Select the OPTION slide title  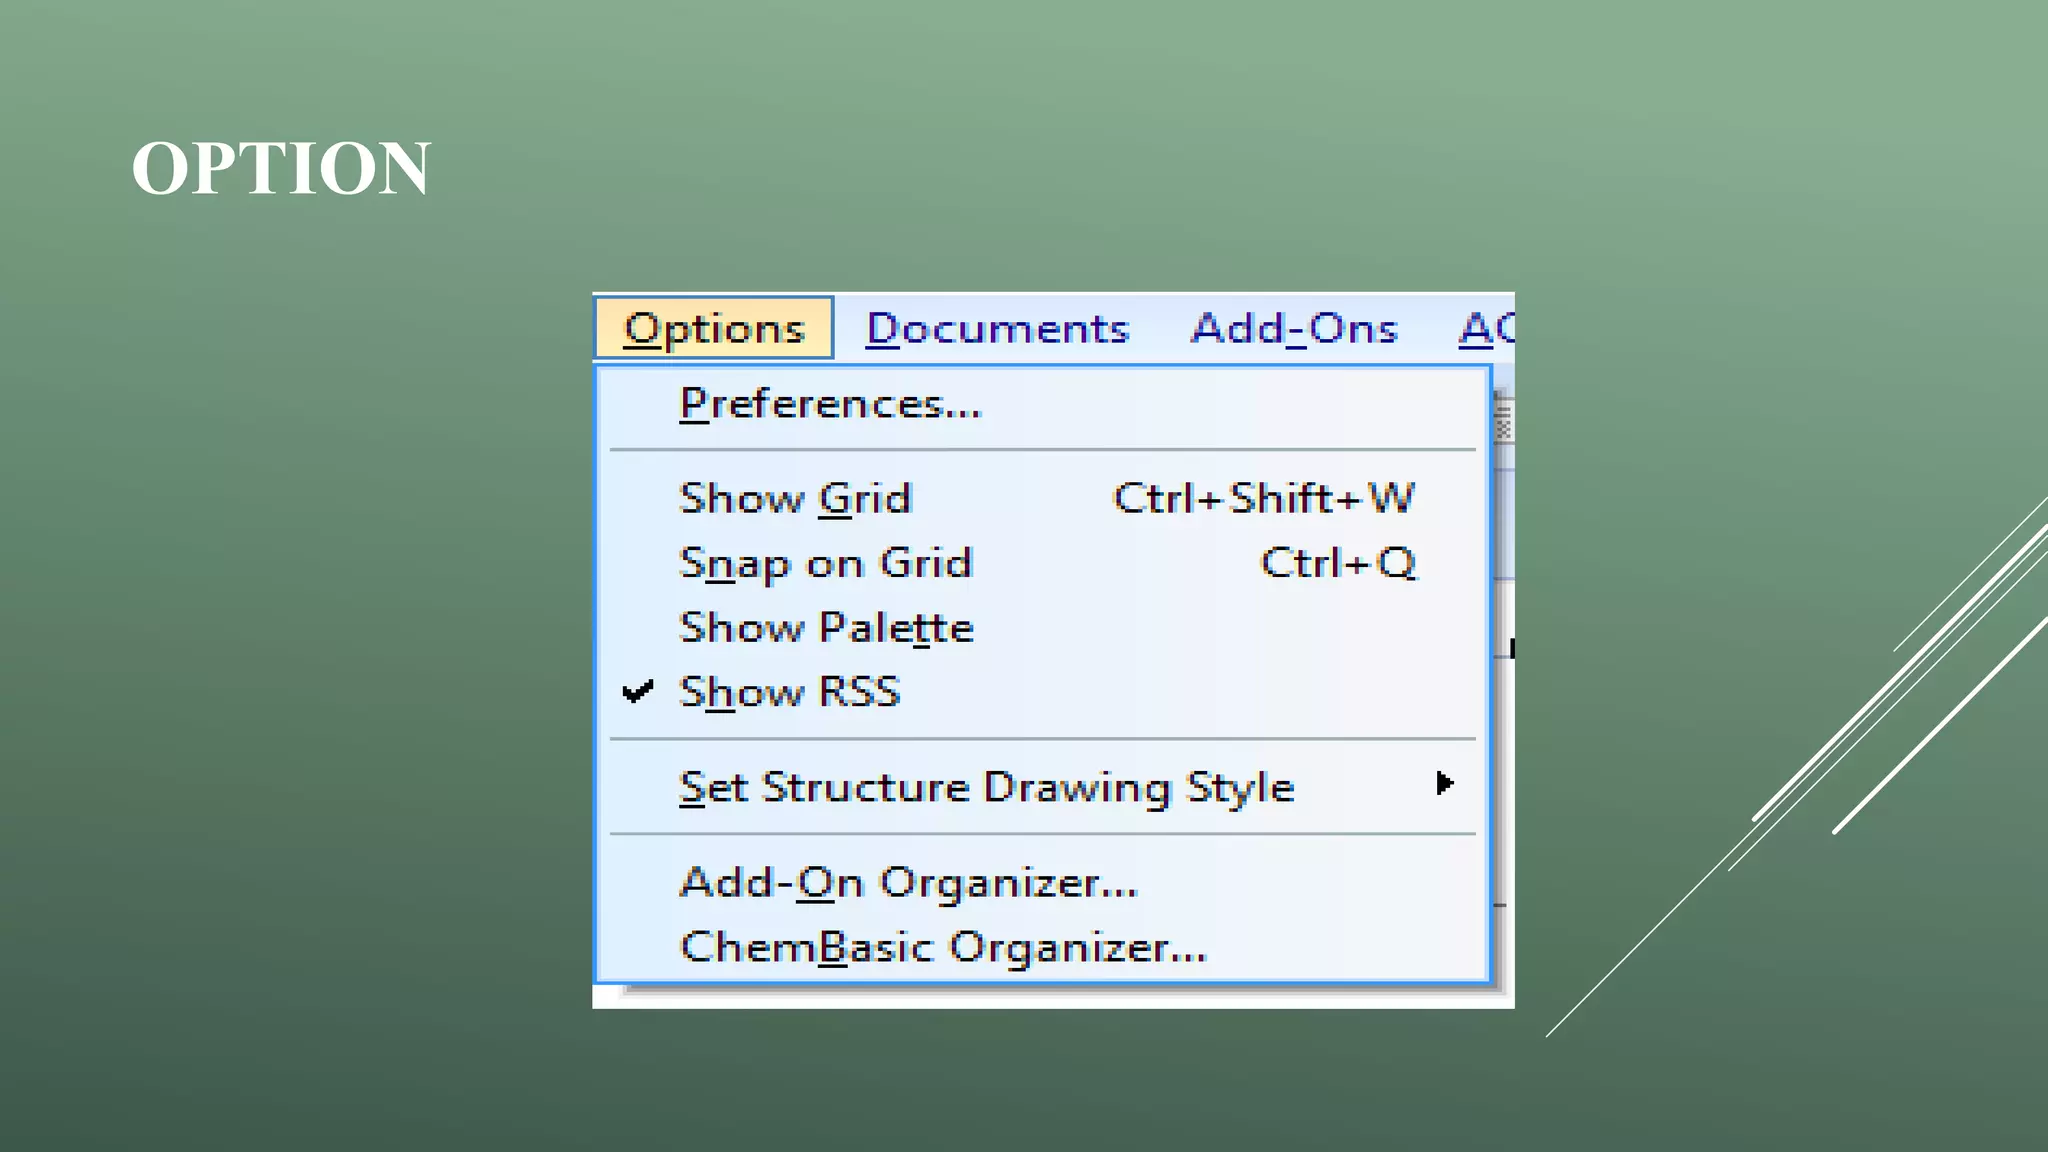281,168
